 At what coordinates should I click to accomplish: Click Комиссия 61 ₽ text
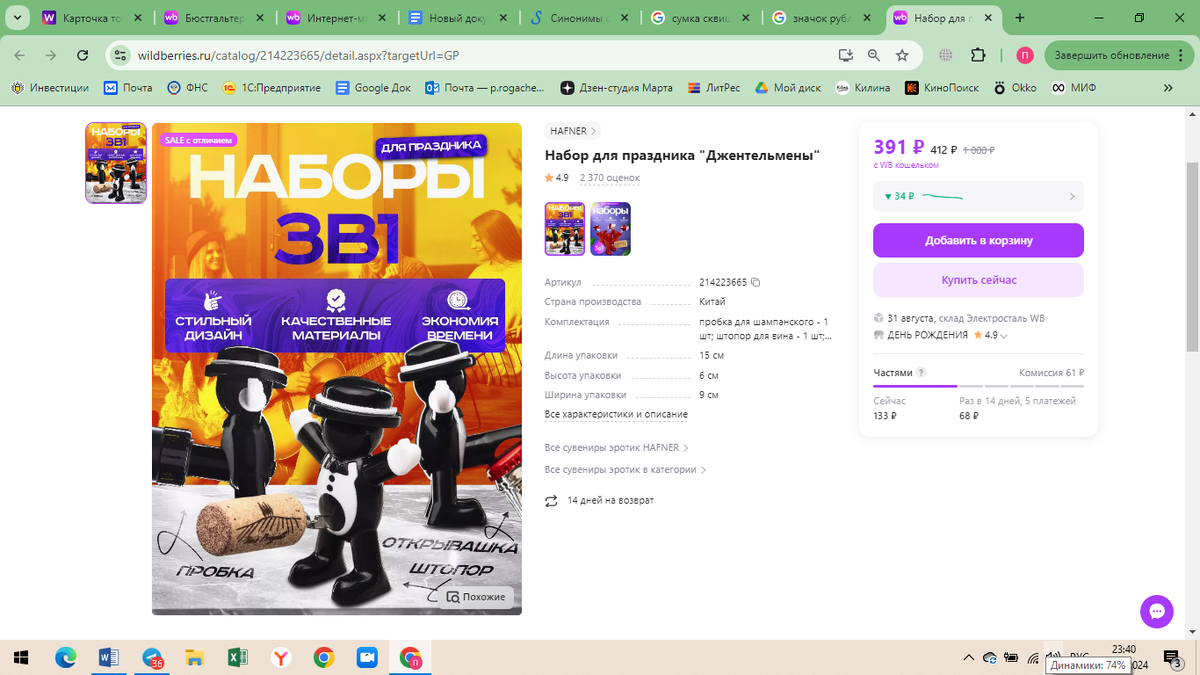[1051, 373]
